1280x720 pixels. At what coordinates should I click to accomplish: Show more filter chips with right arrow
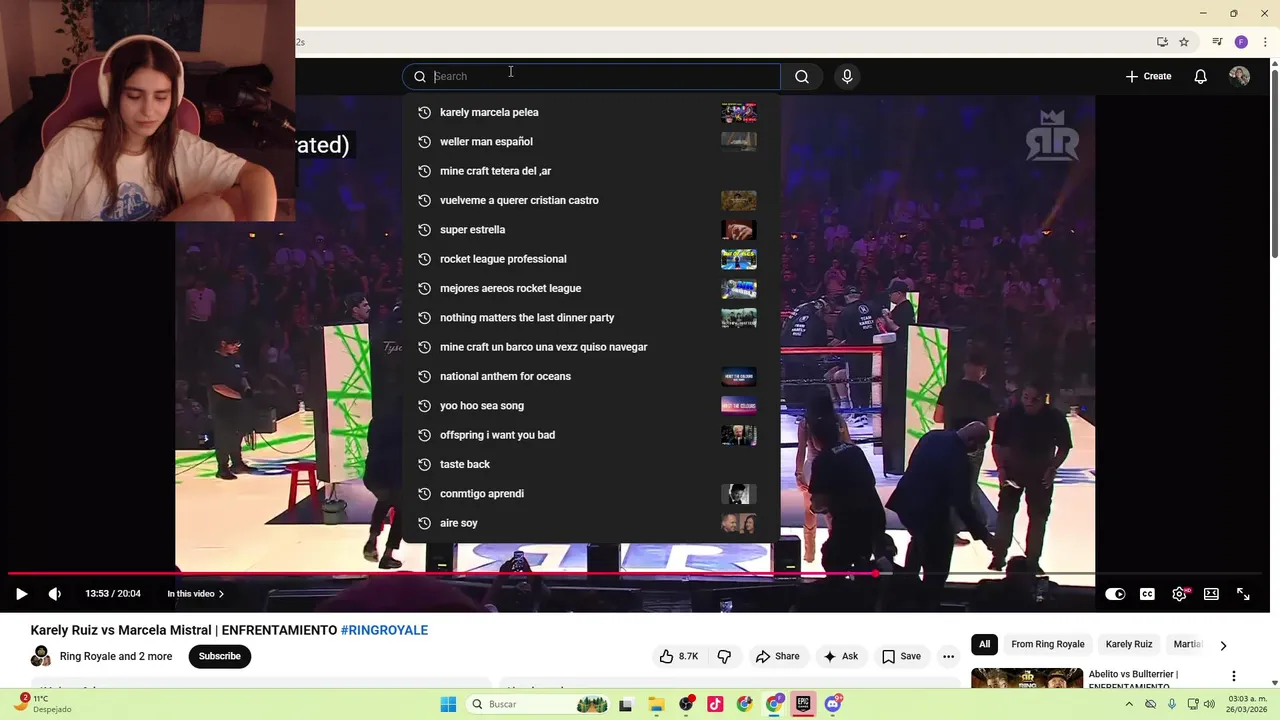pos(1223,645)
